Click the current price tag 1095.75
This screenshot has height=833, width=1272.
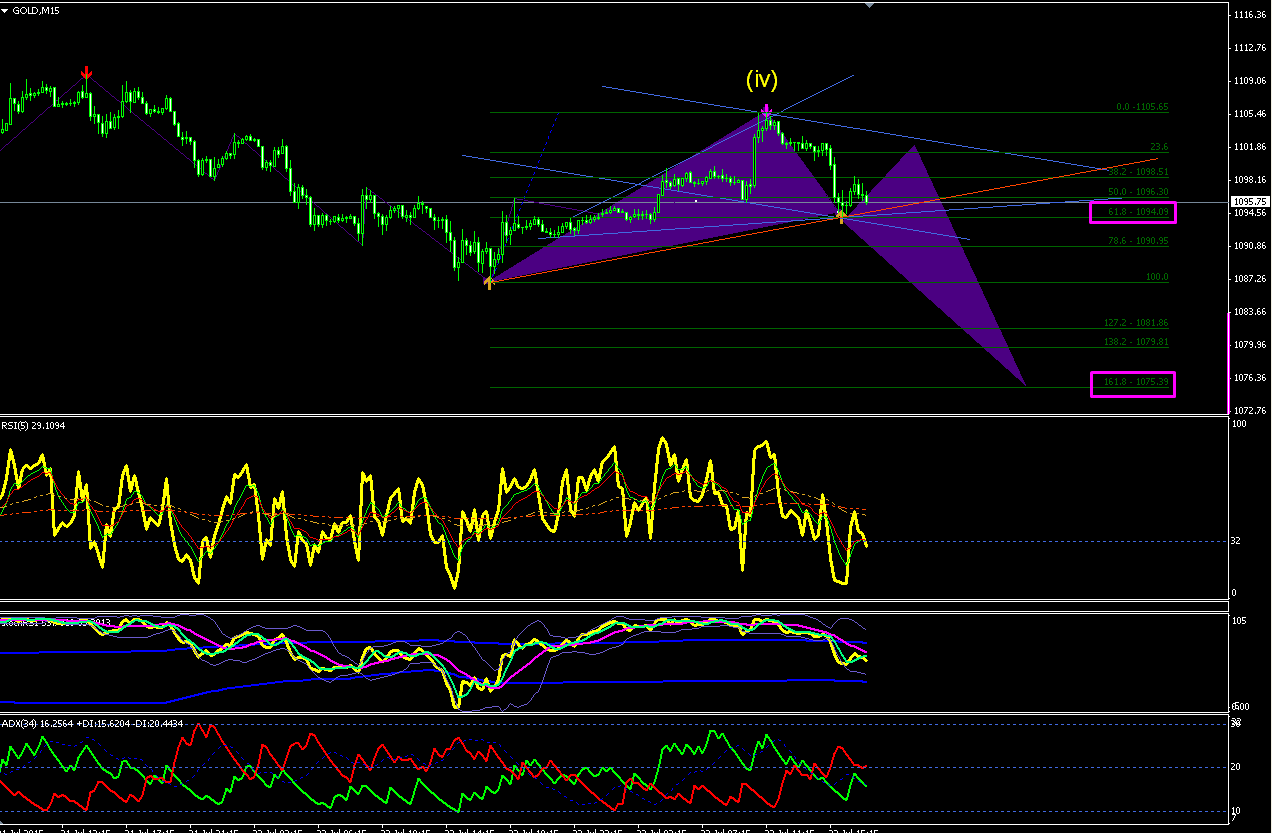pos(1251,201)
